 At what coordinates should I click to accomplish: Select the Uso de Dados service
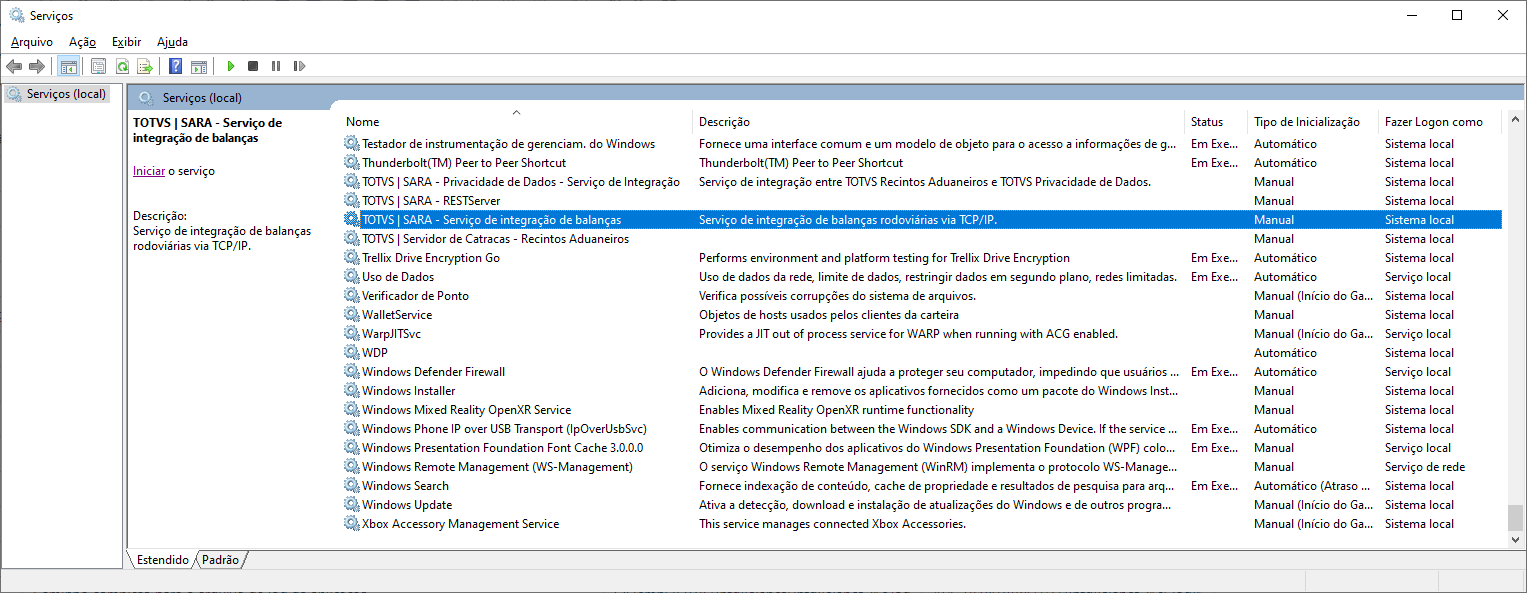tap(921, 277)
